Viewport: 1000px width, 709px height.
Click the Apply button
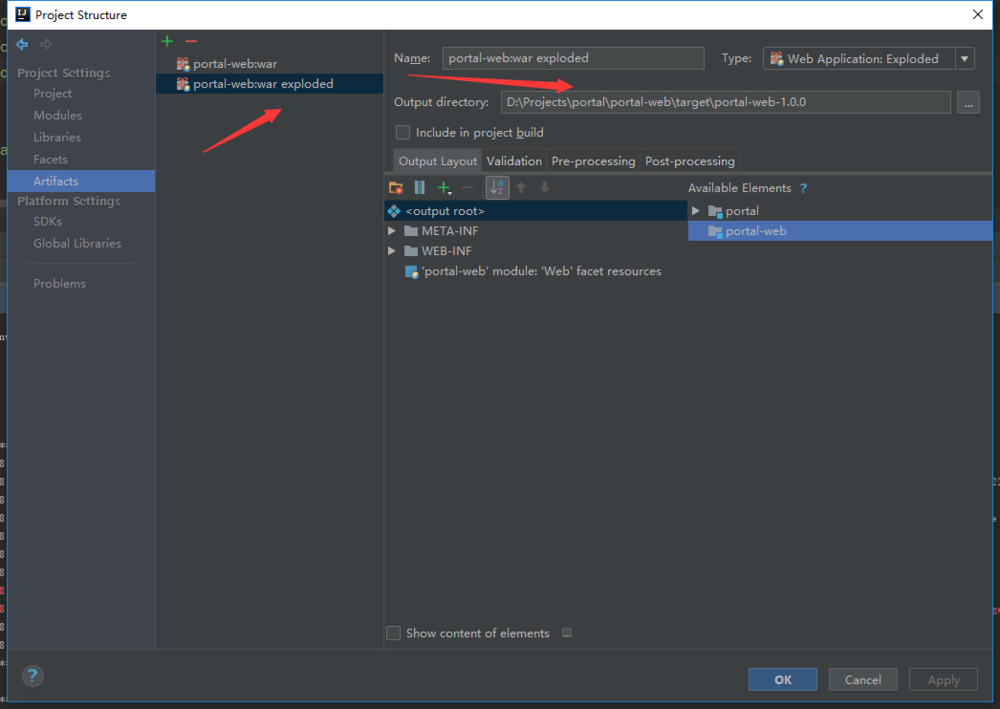943,680
